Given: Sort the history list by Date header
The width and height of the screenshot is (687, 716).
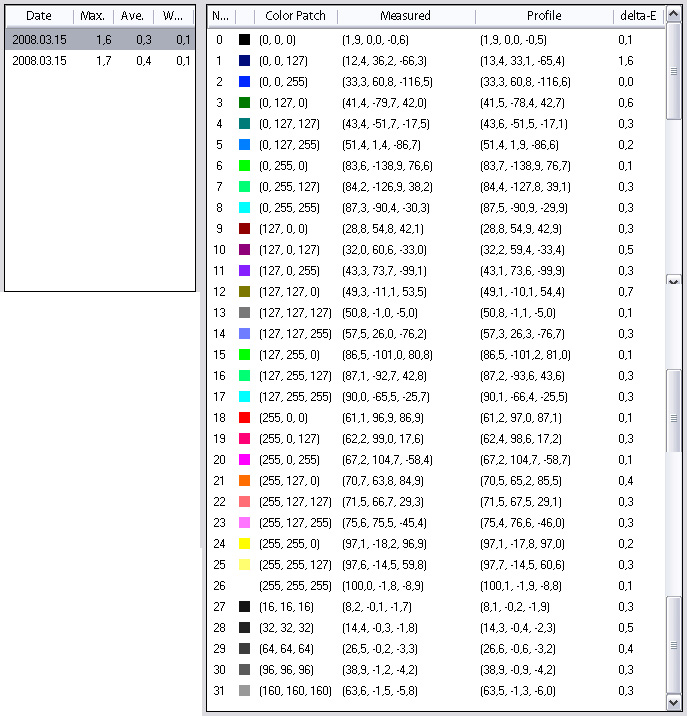Looking at the screenshot, I should 39,16.
